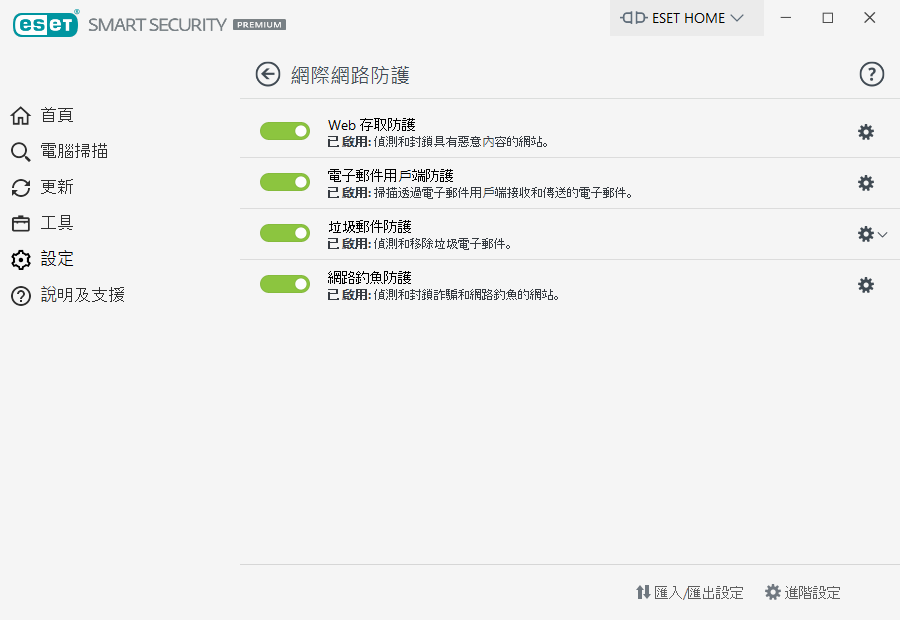This screenshot has width=900, height=620.
Task: Open 電子郵件用戶端防護 settings gear
Action: coord(866,183)
